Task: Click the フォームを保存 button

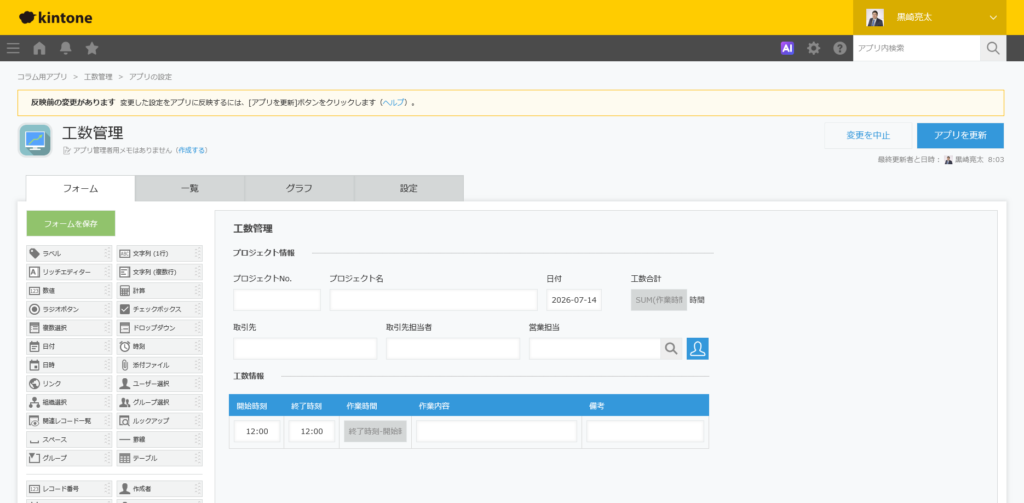Action: [x=71, y=223]
